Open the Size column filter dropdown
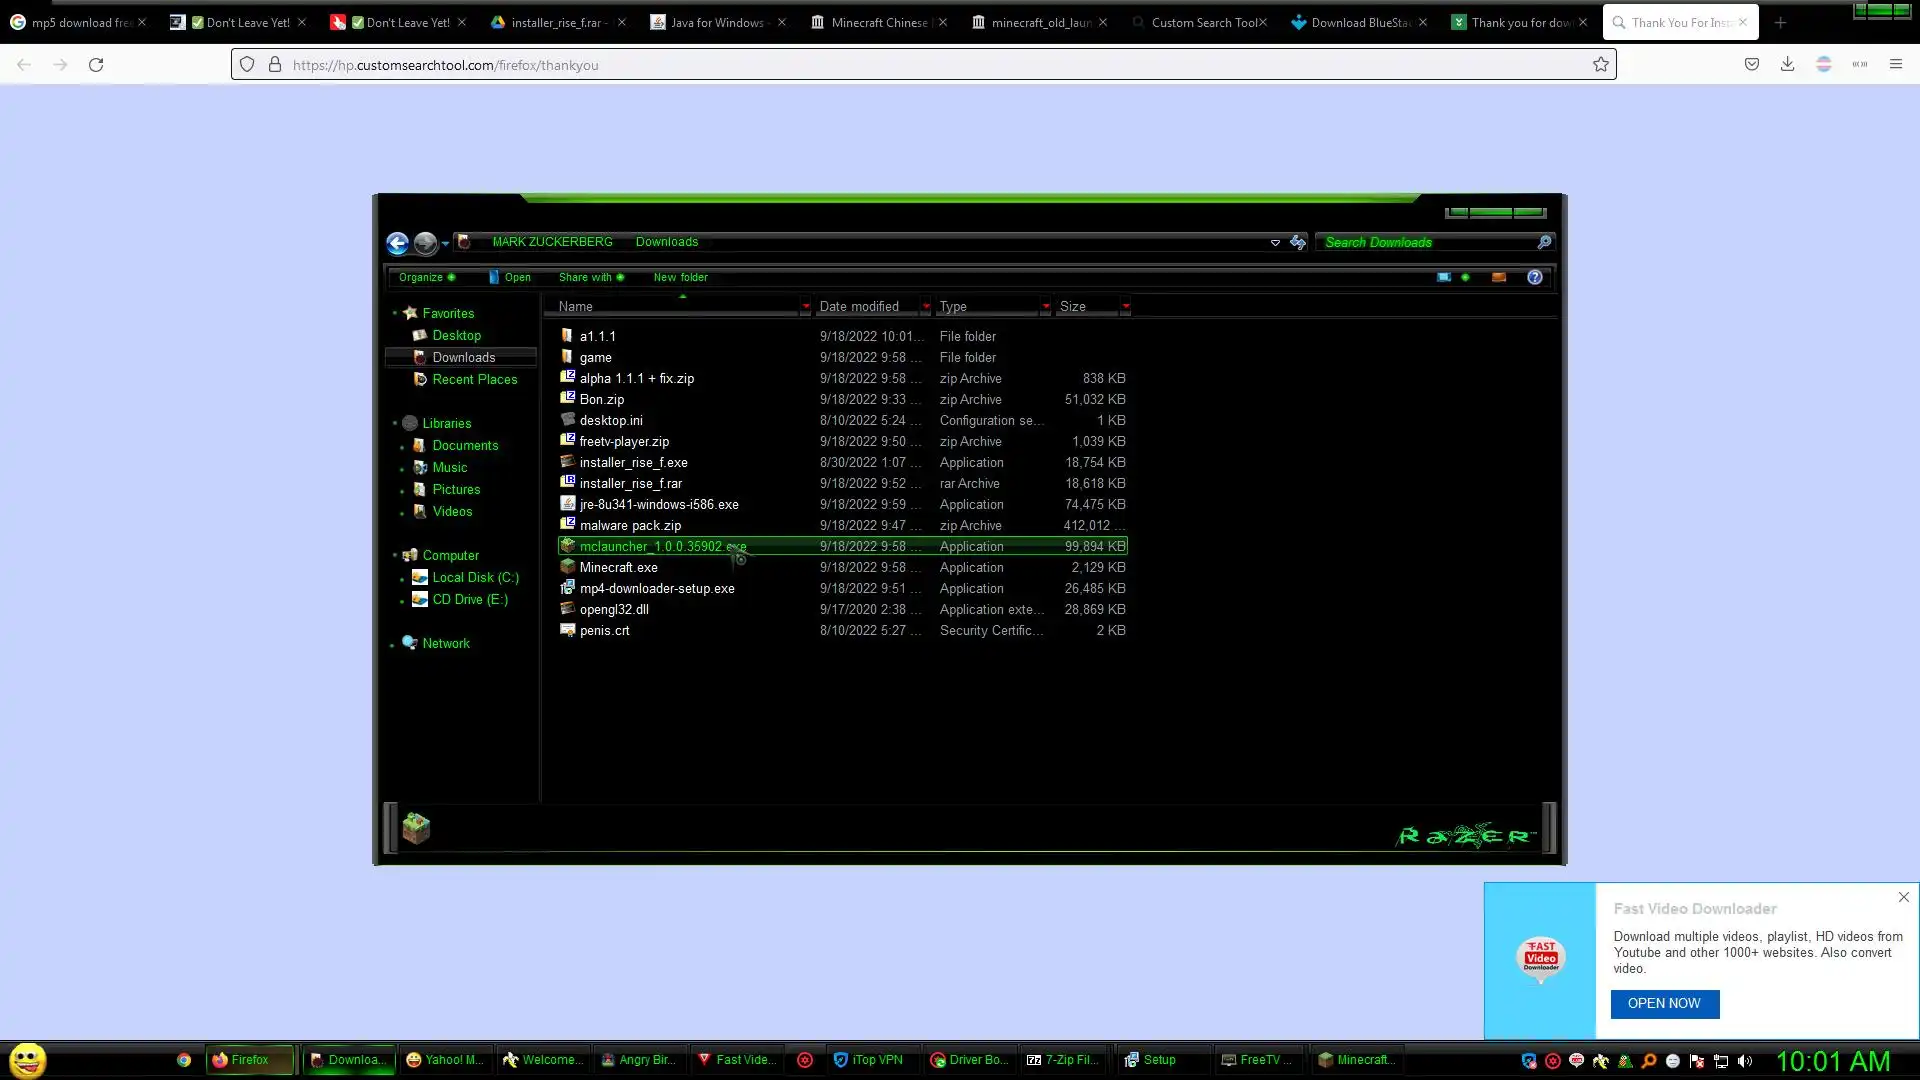Image resolution: width=1920 pixels, height=1080 pixels. click(x=1125, y=307)
